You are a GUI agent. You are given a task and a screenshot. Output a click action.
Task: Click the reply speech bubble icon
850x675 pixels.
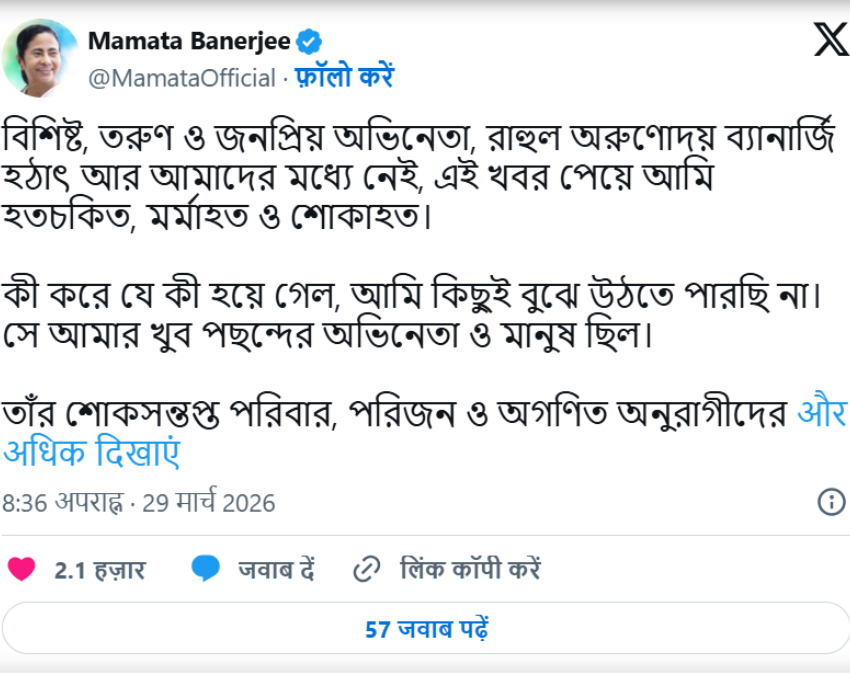[x=206, y=570]
